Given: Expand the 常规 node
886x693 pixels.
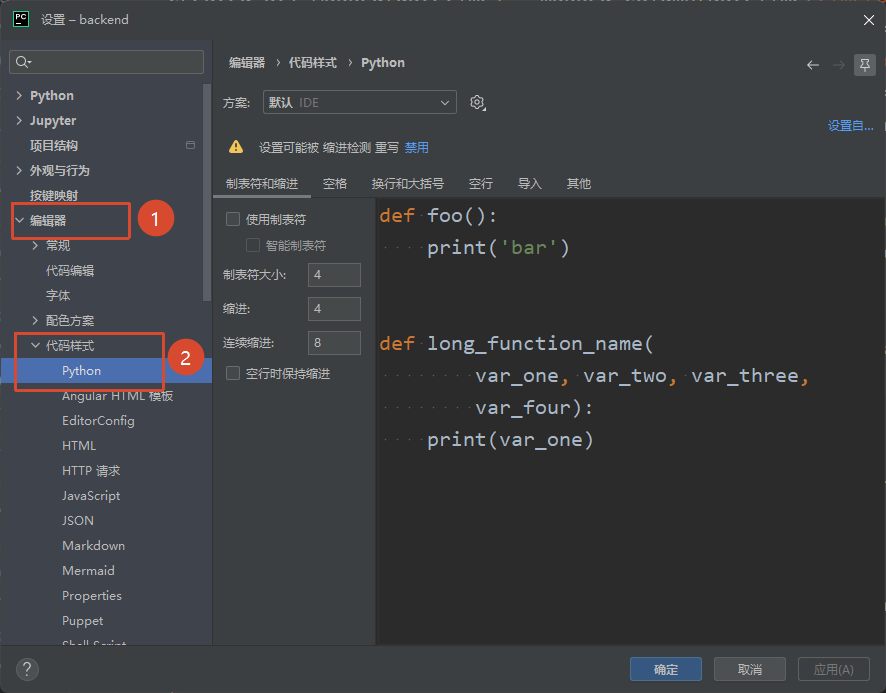Looking at the screenshot, I should click(x=35, y=245).
